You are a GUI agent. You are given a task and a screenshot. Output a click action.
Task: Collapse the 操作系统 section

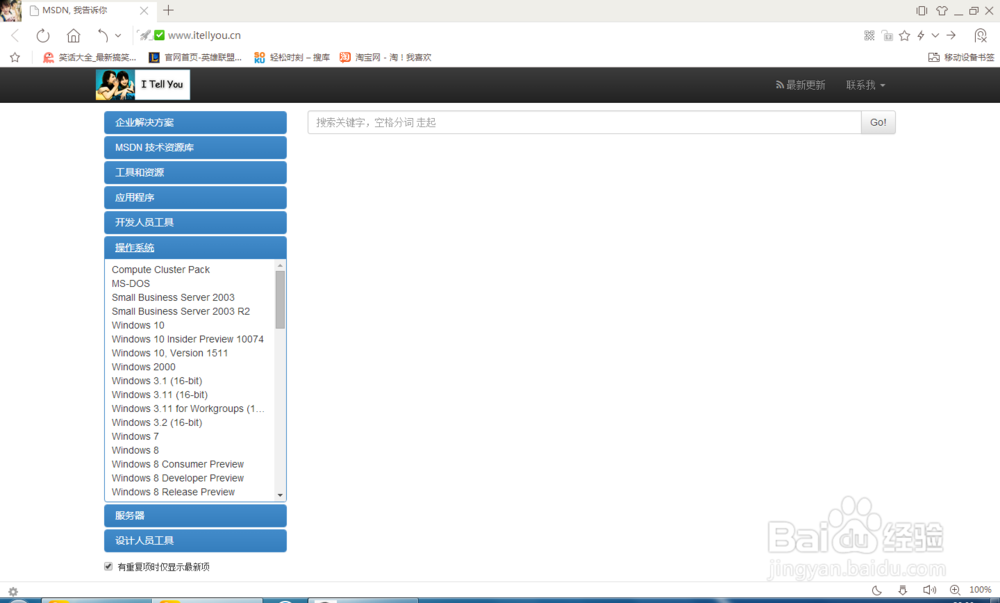[195, 247]
